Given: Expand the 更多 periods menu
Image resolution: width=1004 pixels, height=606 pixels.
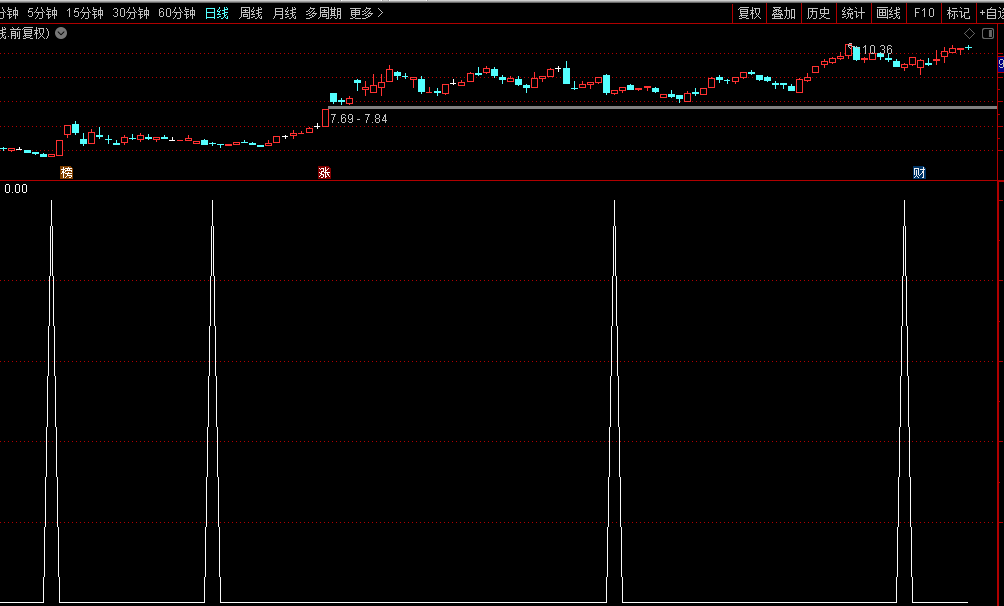Looking at the screenshot, I should pos(366,13).
